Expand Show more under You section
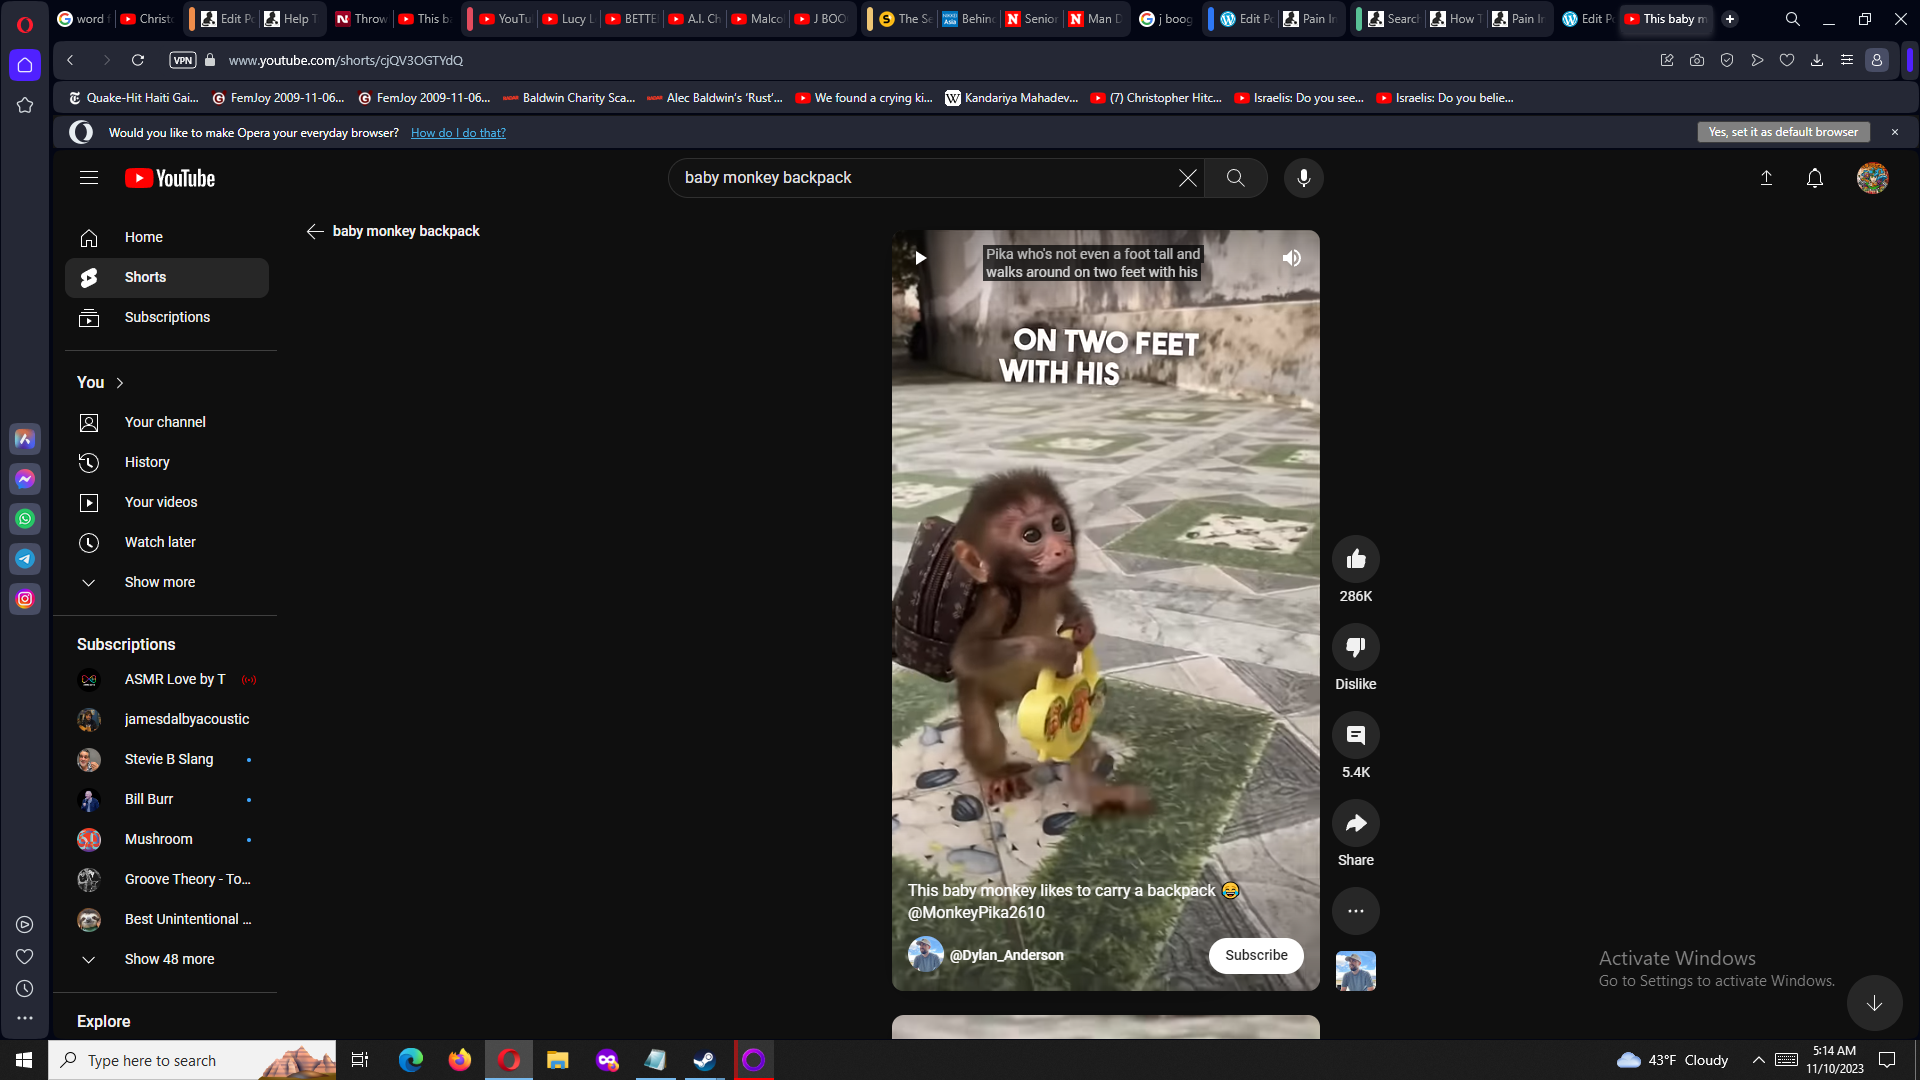 [x=159, y=582]
